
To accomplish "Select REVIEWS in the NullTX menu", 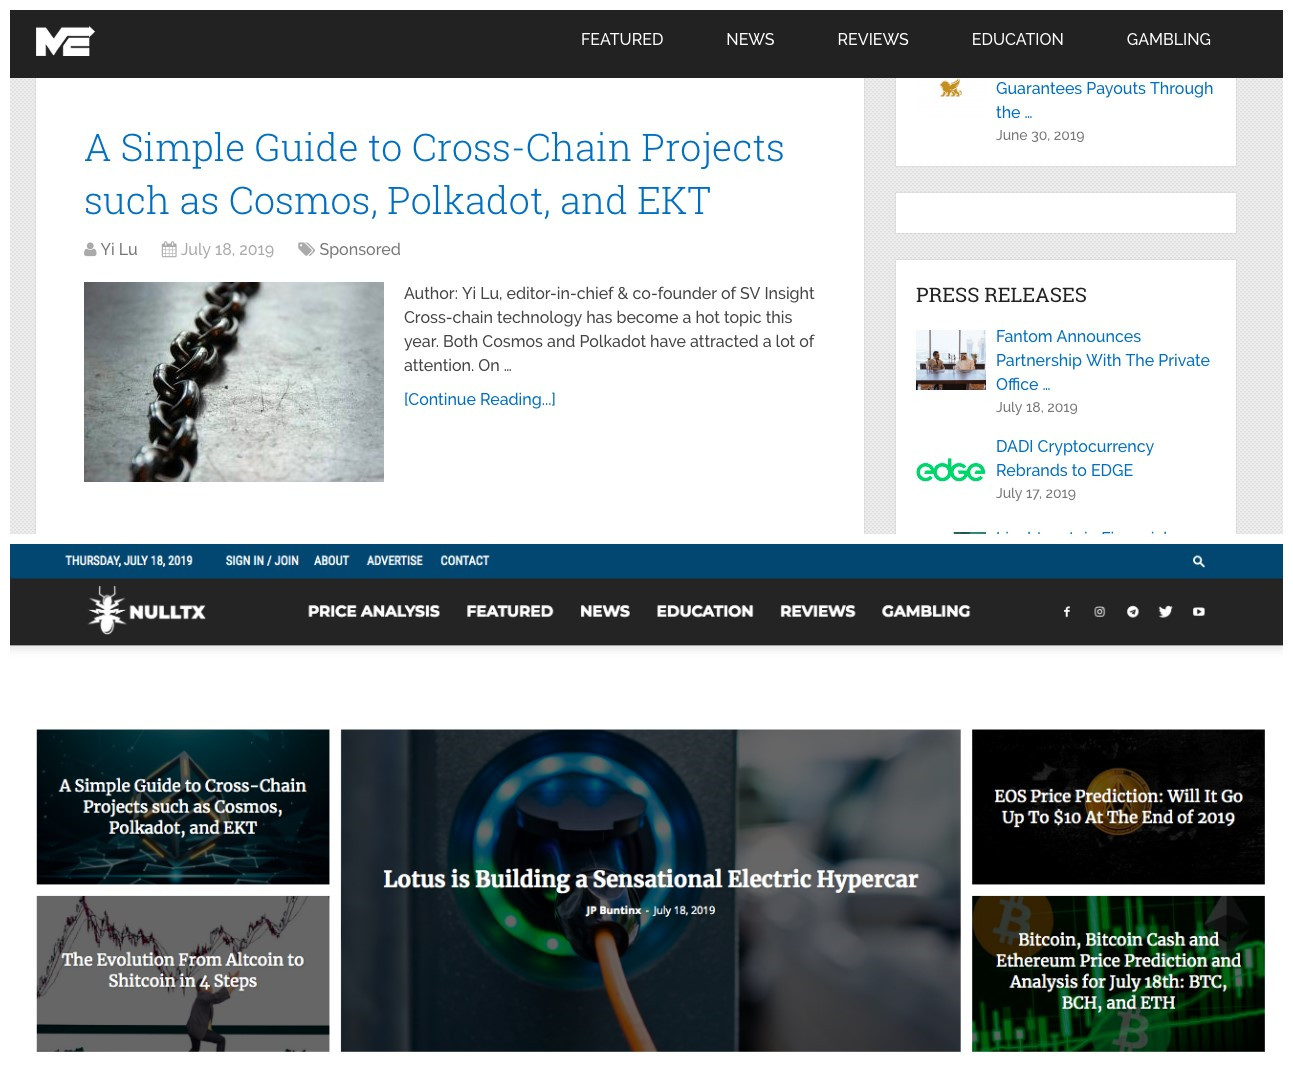I will pyautogui.click(x=818, y=611).
